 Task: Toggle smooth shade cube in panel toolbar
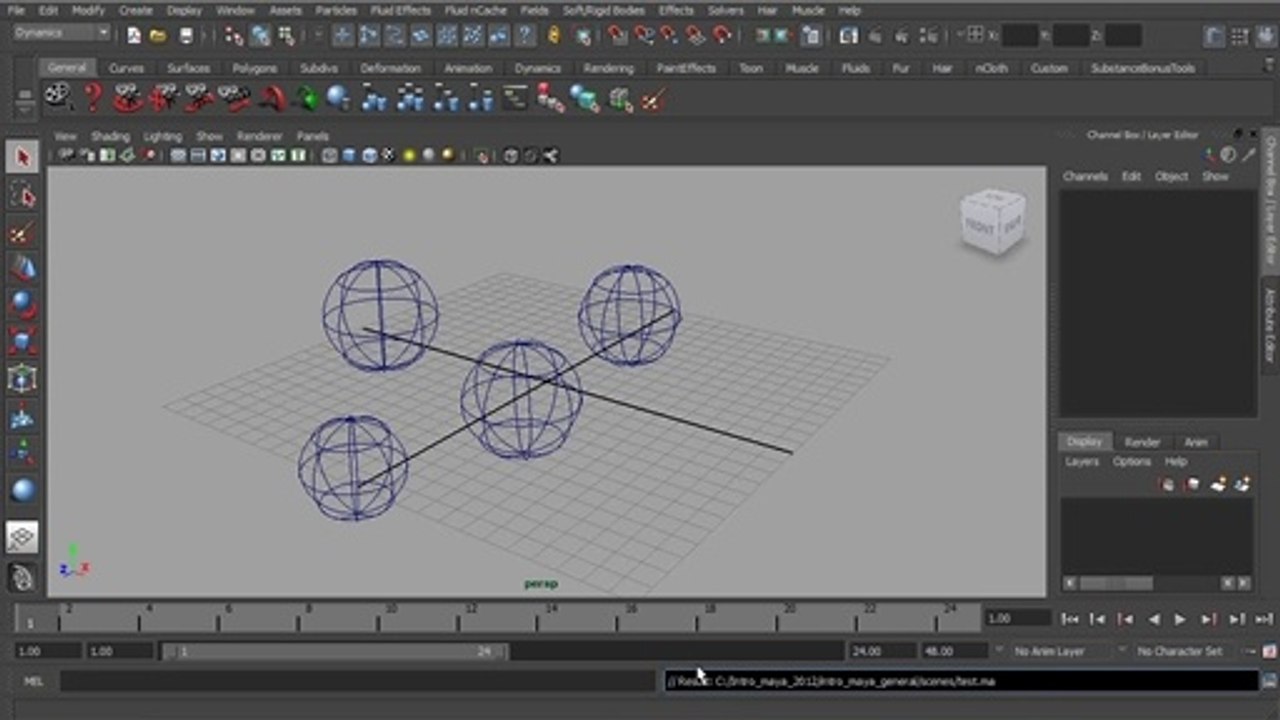(x=349, y=155)
